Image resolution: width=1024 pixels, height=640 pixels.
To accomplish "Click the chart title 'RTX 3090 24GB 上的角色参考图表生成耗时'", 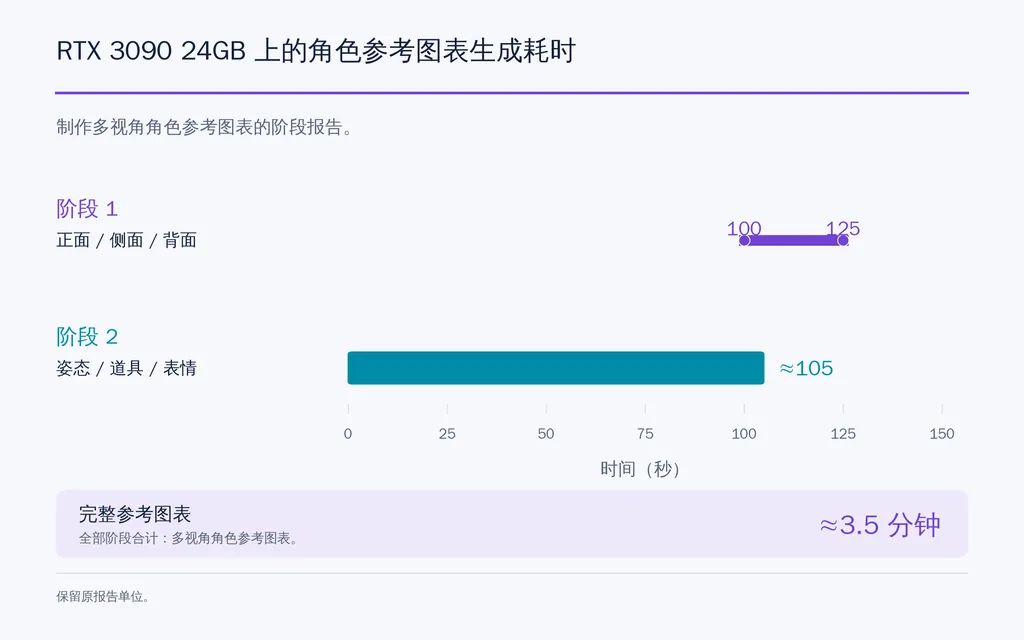I will pos(316,51).
